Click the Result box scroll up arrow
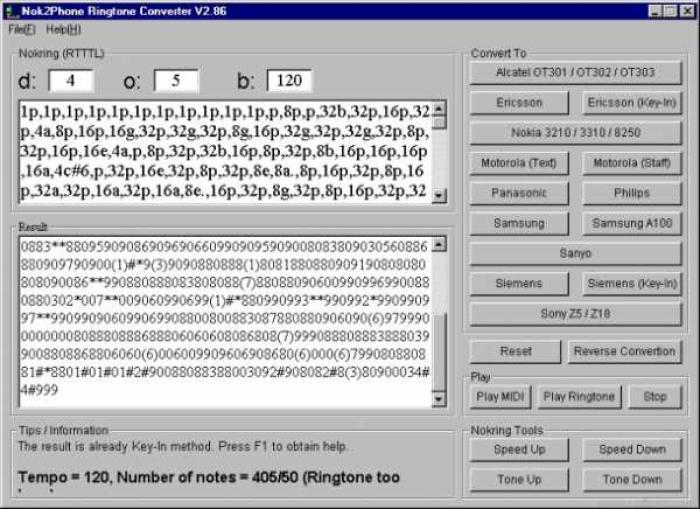 pyautogui.click(x=439, y=244)
